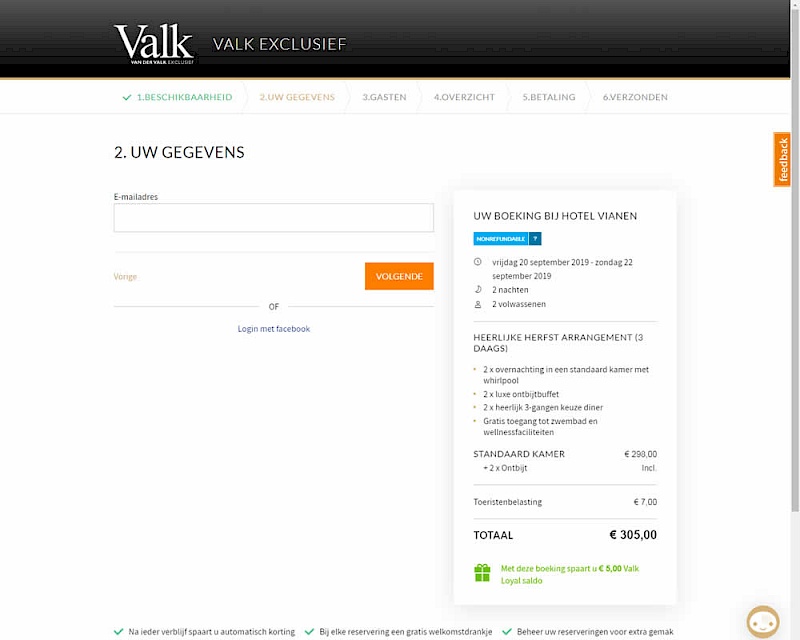This screenshot has width=800, height=640.
Task: Click the green gift icon for Valk Loyal
Action: (482, 573)
